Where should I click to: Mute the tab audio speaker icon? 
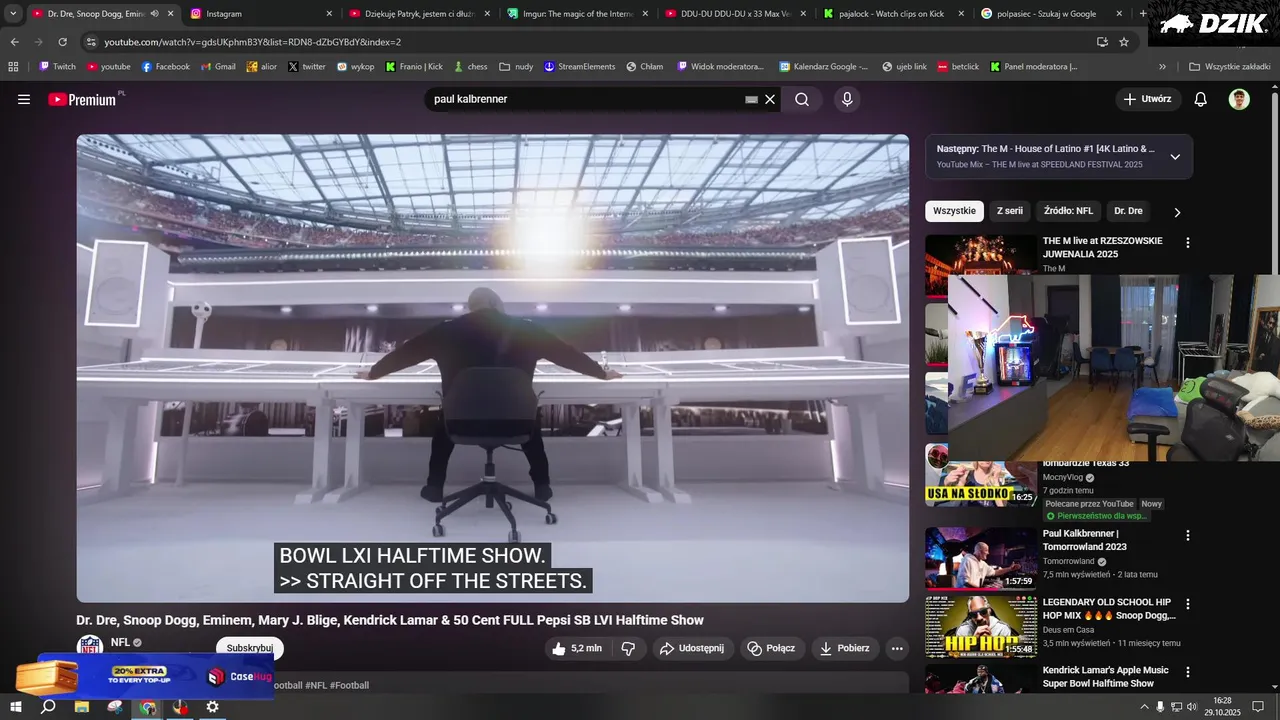point(155,14)
